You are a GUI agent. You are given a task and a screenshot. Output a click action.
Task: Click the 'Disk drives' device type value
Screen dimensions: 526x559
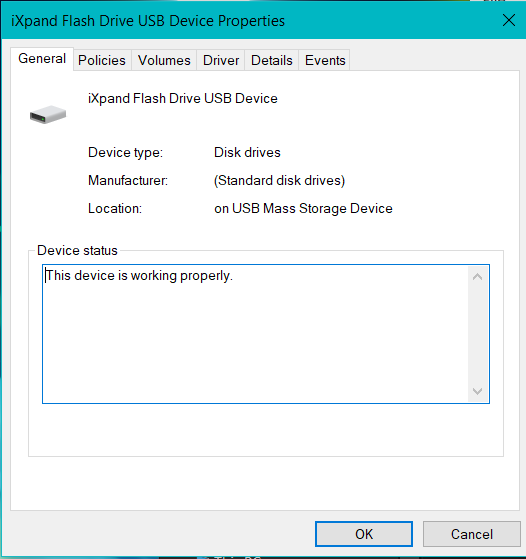(x=247, y=153)
